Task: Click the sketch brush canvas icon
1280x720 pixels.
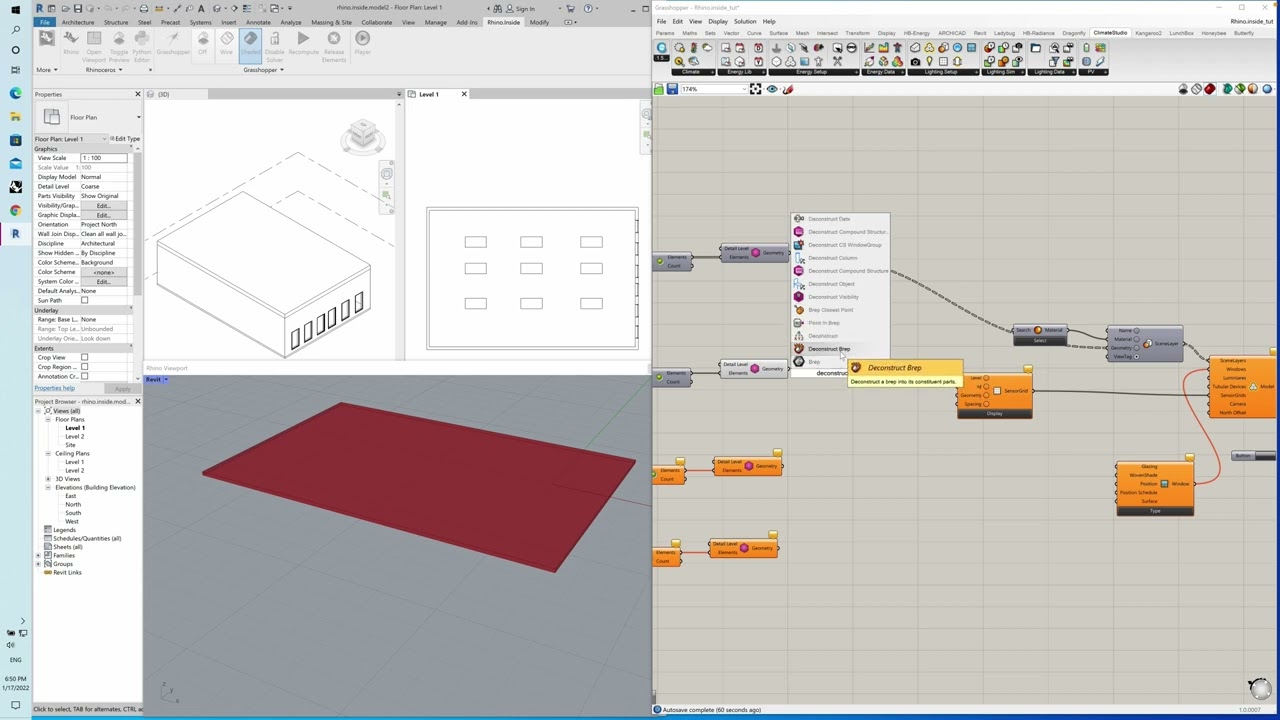Action: (x=788, y=89)
